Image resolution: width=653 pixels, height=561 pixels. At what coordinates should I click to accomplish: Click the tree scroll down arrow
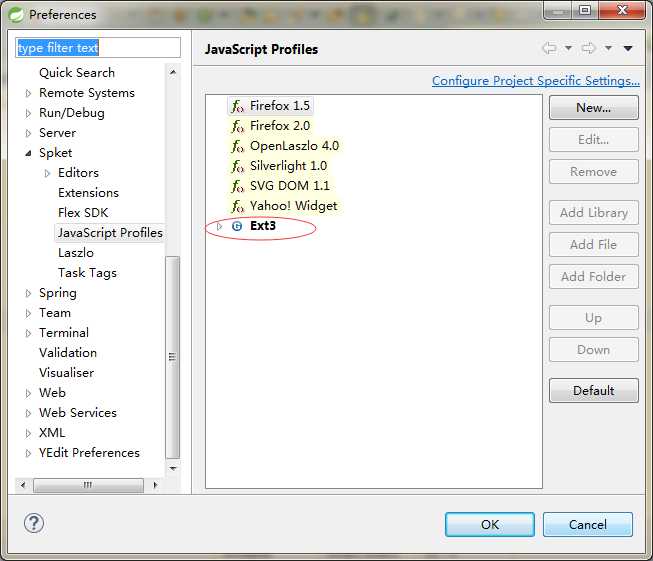pos(173,469)
